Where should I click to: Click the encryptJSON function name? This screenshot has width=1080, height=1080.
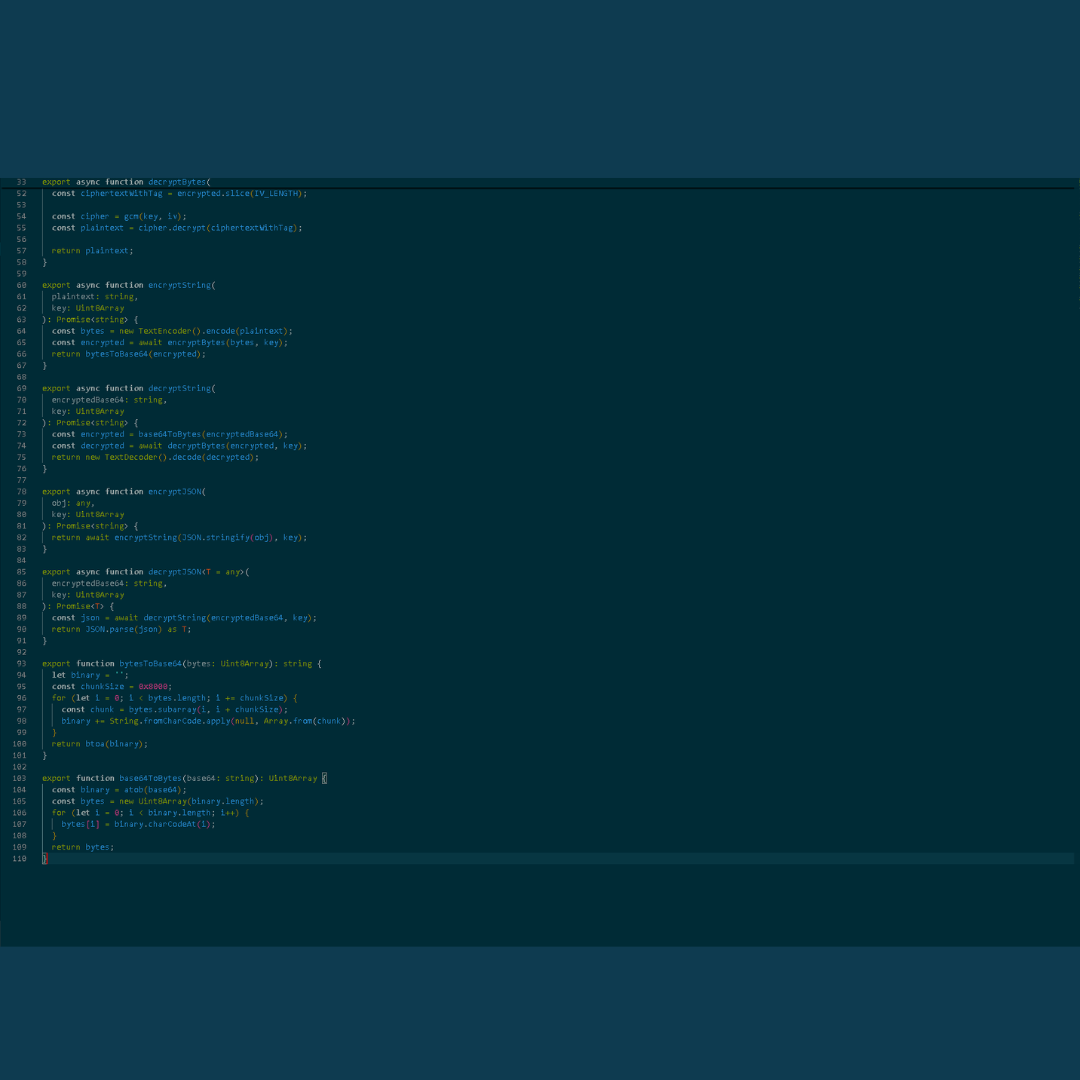[174, 492]
